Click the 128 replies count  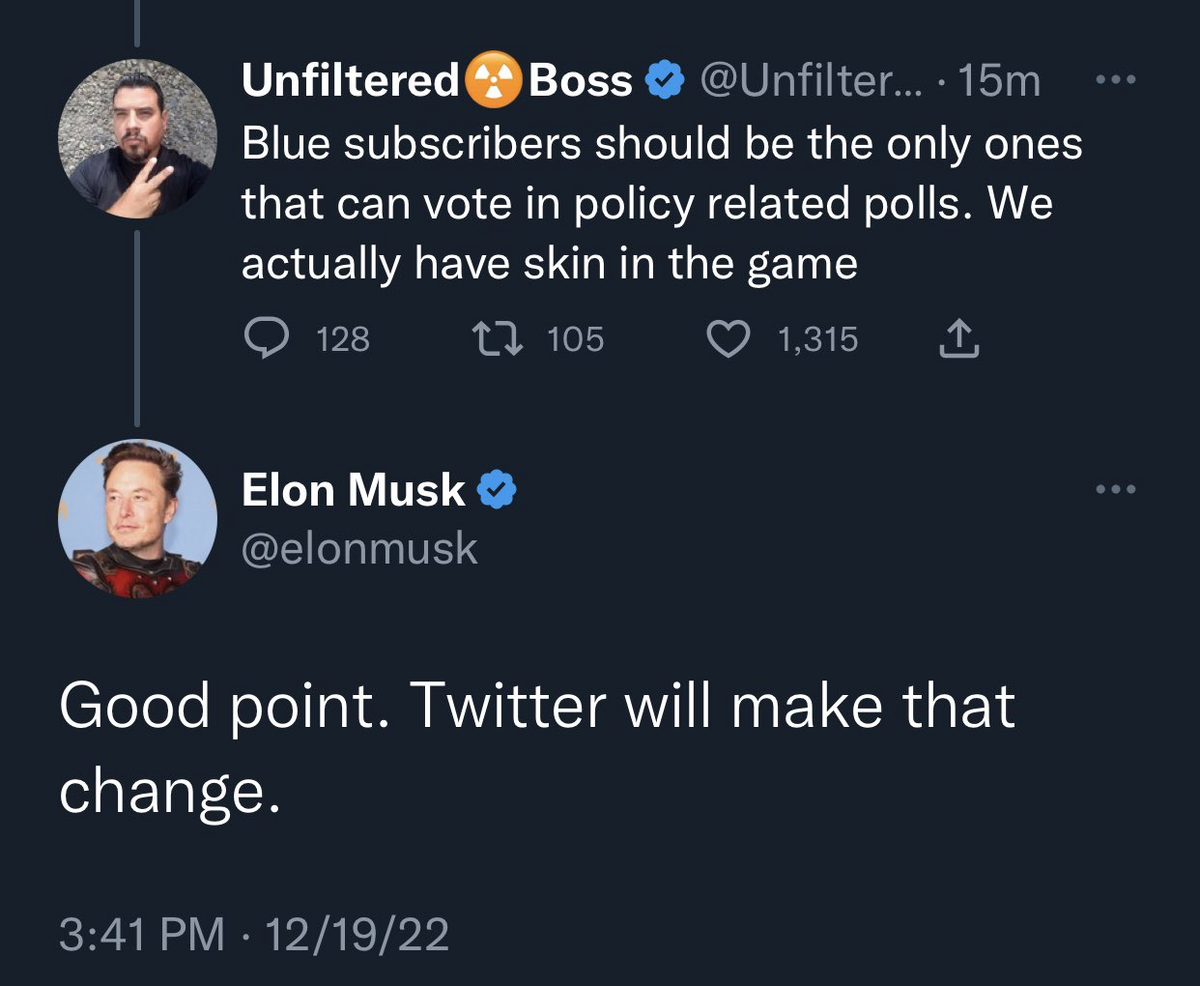click(343, 341)
